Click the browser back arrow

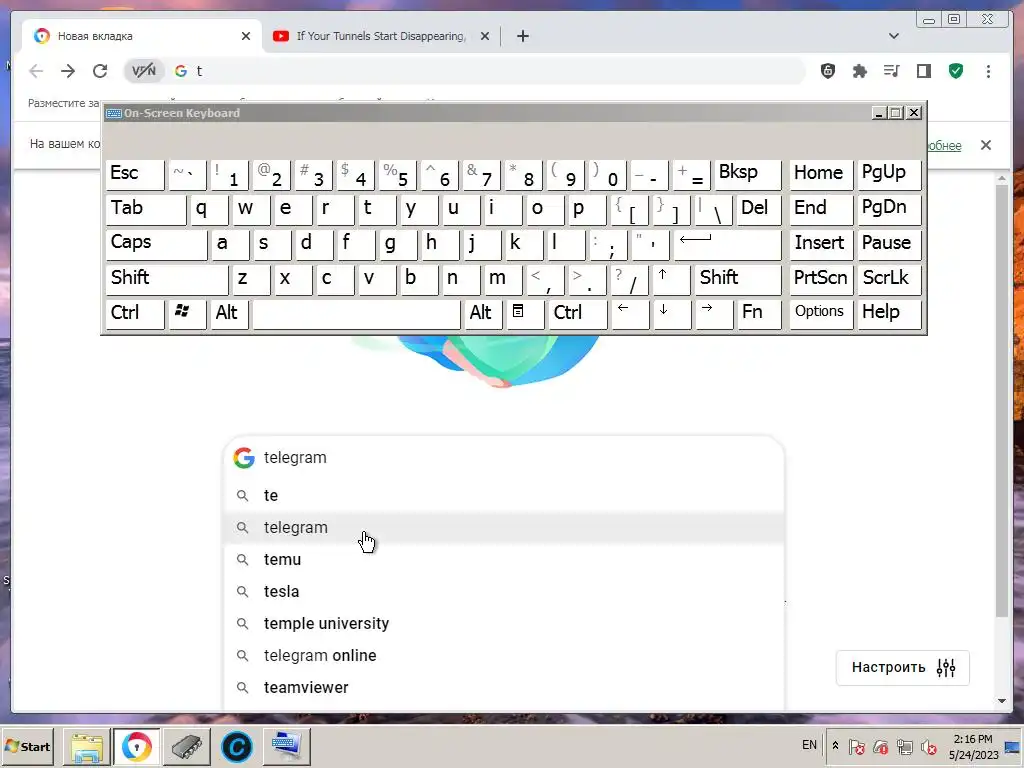coord(36,71)
